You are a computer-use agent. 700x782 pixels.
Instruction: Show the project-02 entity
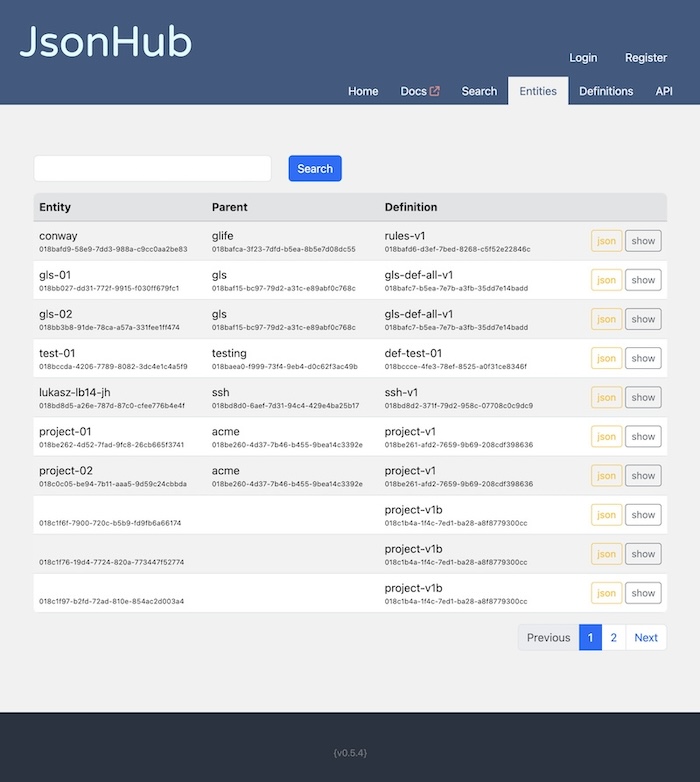click(643, 476)
